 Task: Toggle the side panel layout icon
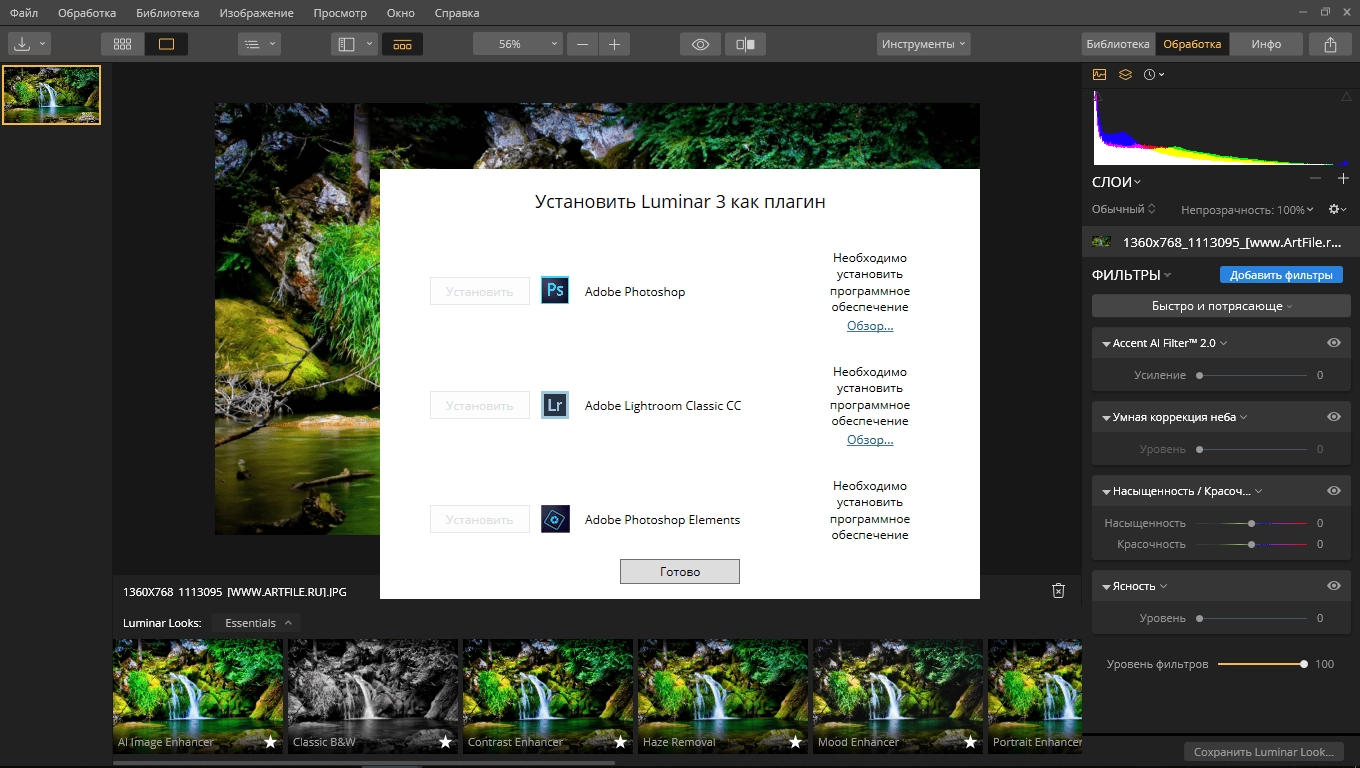[x=346, y=44]
